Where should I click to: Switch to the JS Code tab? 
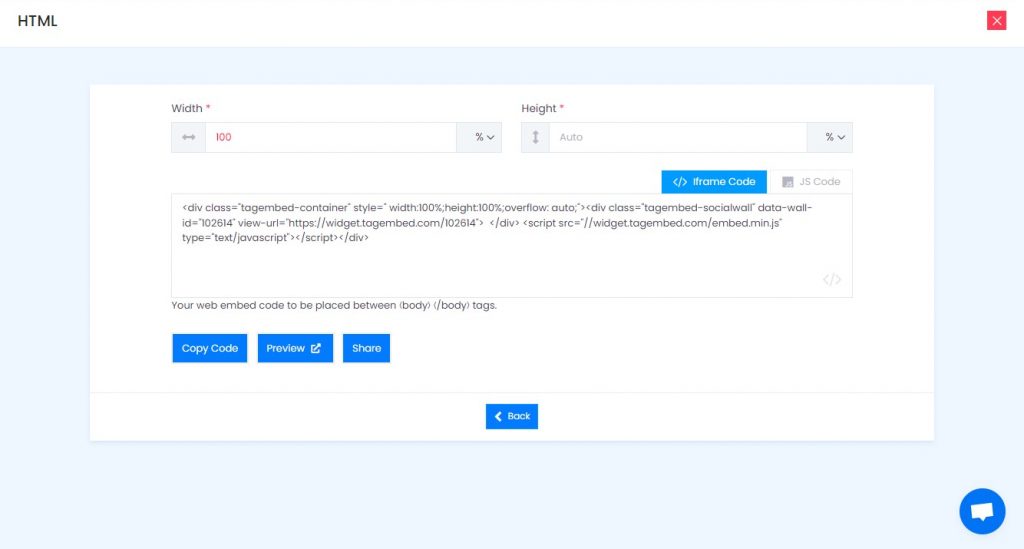pyautogui.click(x=810, y=181)
